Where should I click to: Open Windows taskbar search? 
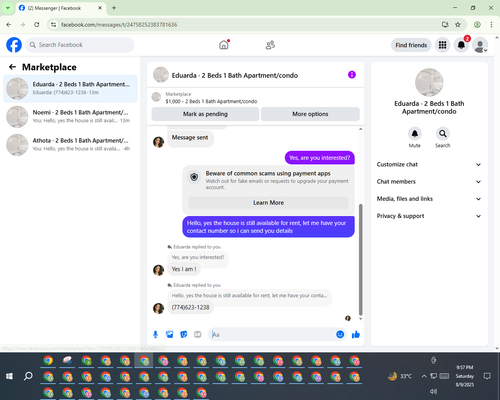point(28,376)
